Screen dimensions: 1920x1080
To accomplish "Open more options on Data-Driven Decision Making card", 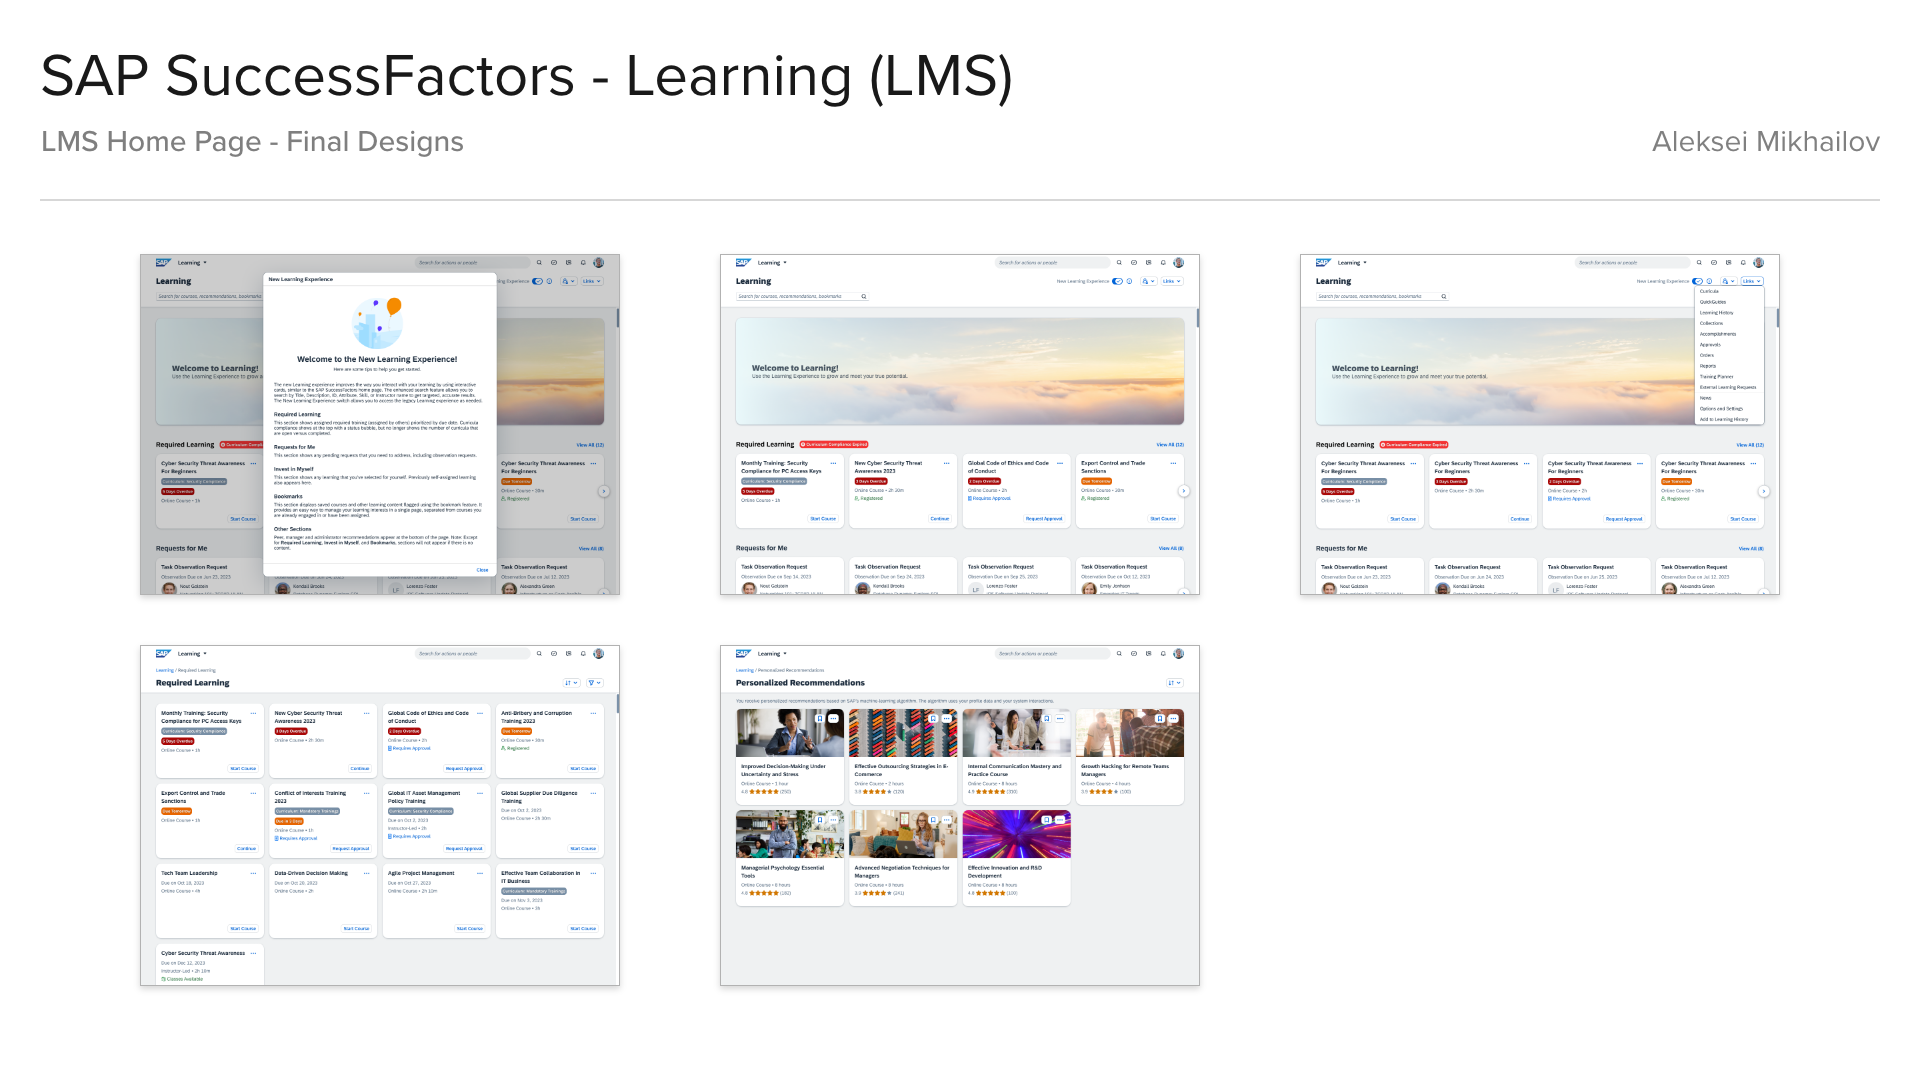I will coord(366,873).
